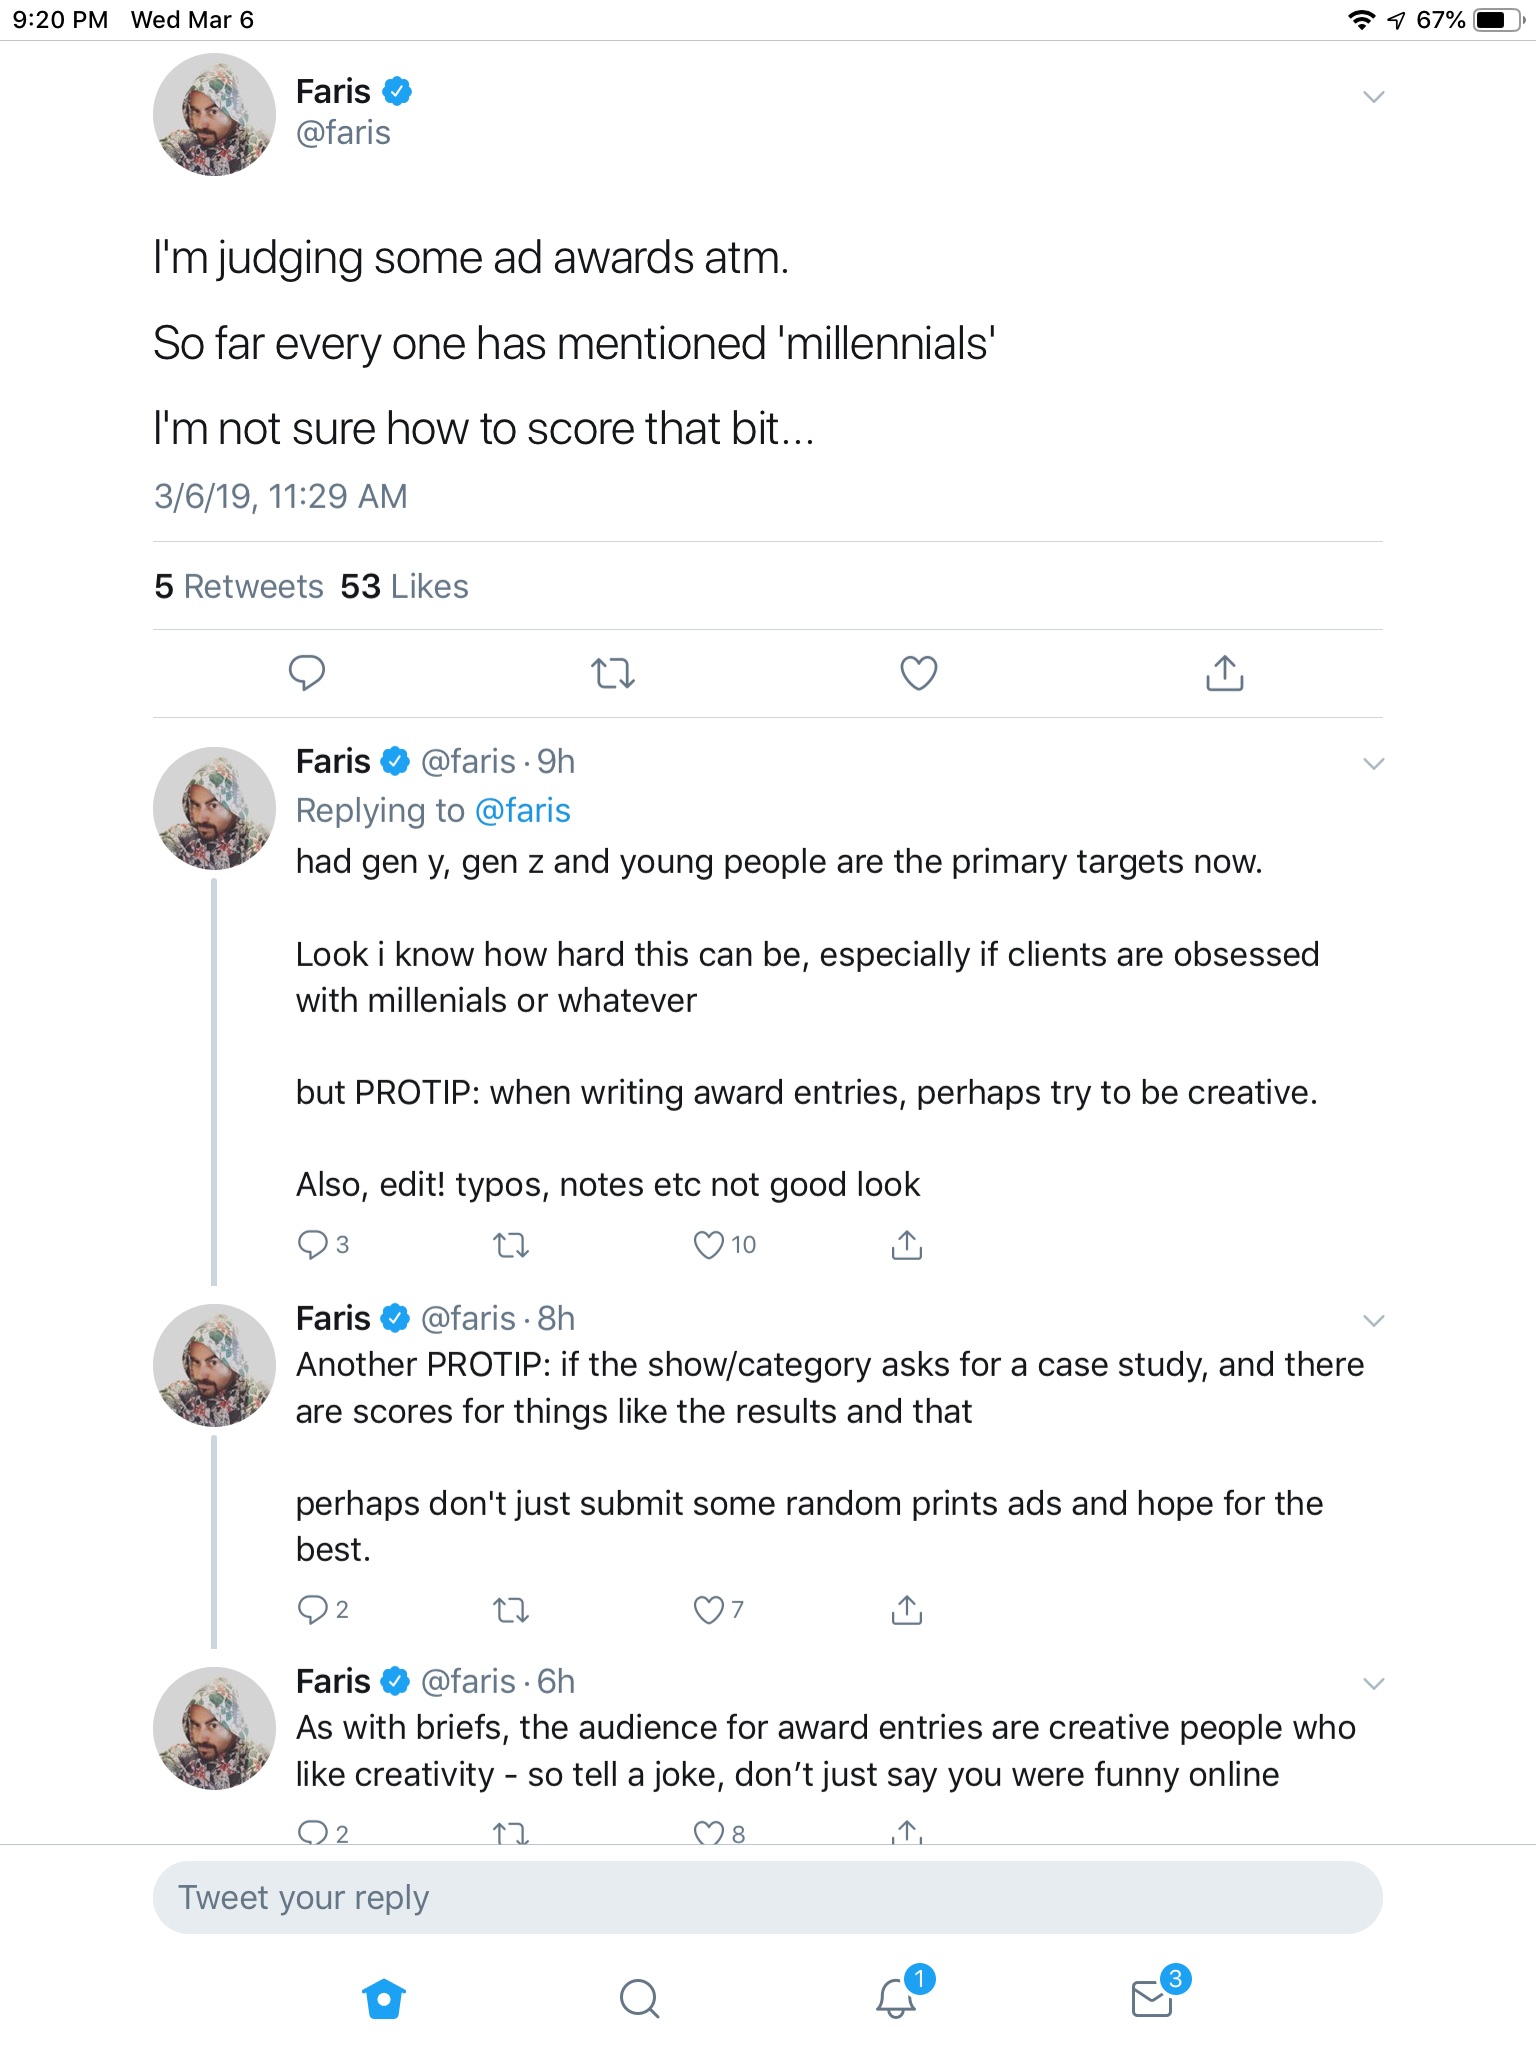Open the search tab magnifier icon
Viewport: 1536px width, 2048px height.
point(639,1999)
